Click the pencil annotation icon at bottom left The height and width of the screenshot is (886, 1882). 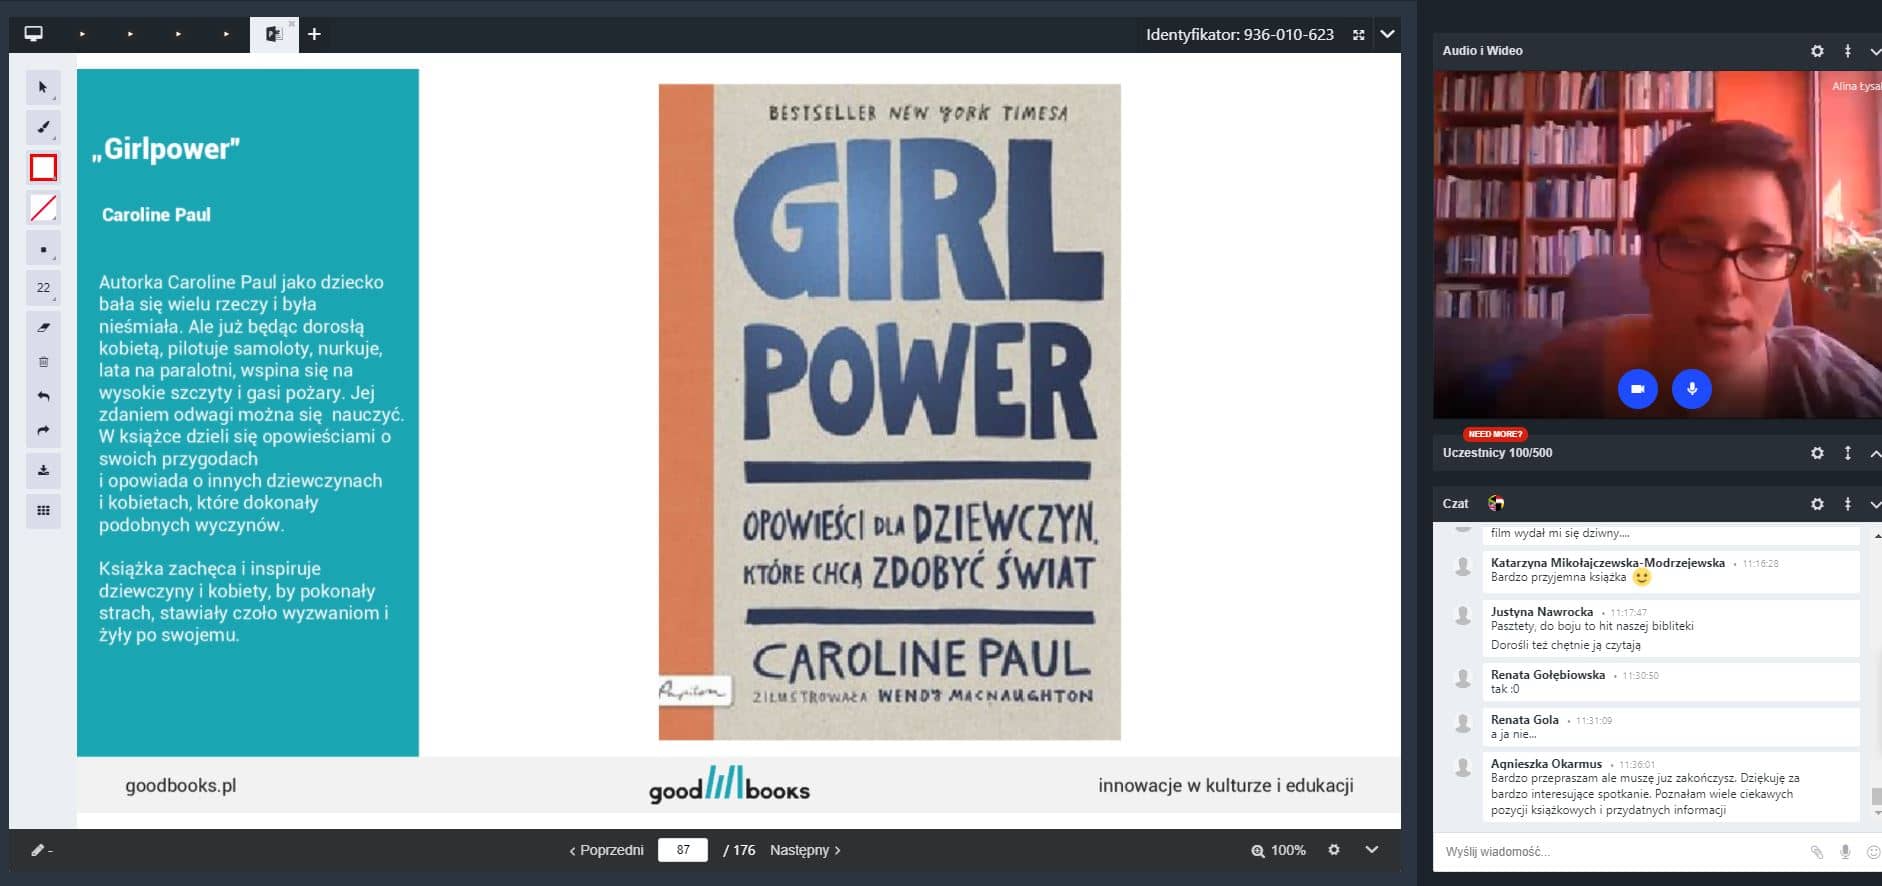pyautogui.click(x=38, y=850)
